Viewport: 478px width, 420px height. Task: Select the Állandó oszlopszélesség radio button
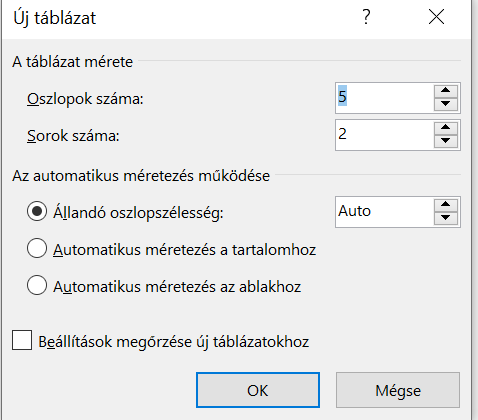[x=37, y=211]
